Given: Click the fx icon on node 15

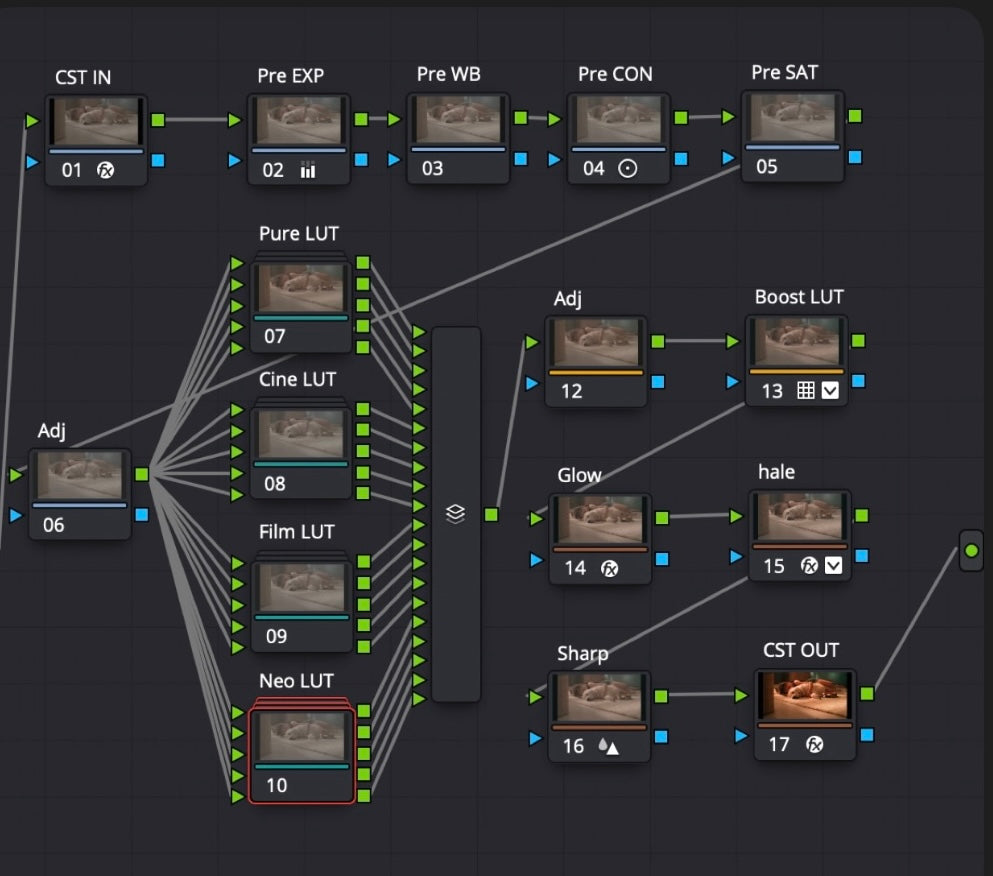Looking at the screenshot, I should 809,565.
